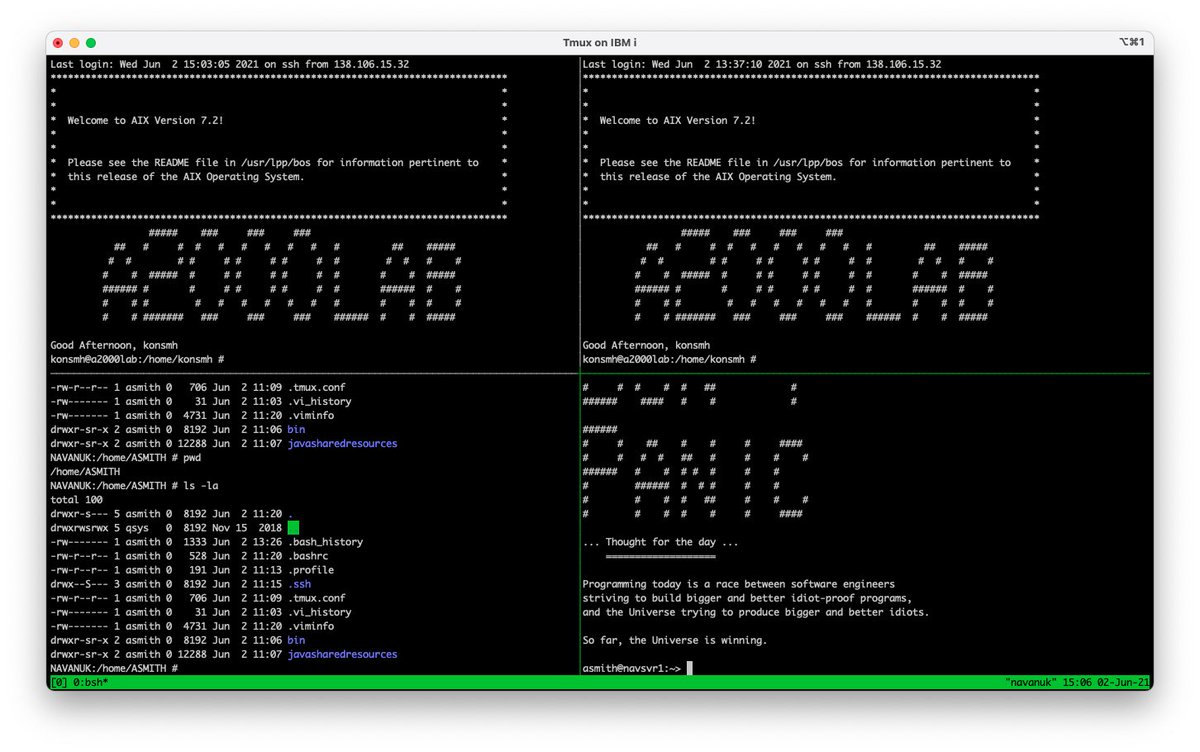This screenshot has height=752, width=1200.
Task: Click the blue .ssh directory name
Action: pyautogui.click(x=299, y=583)
